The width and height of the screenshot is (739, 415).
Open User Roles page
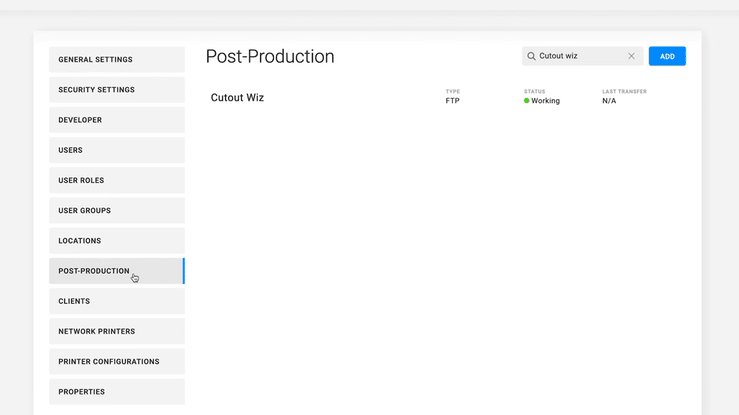pos(116,181)
